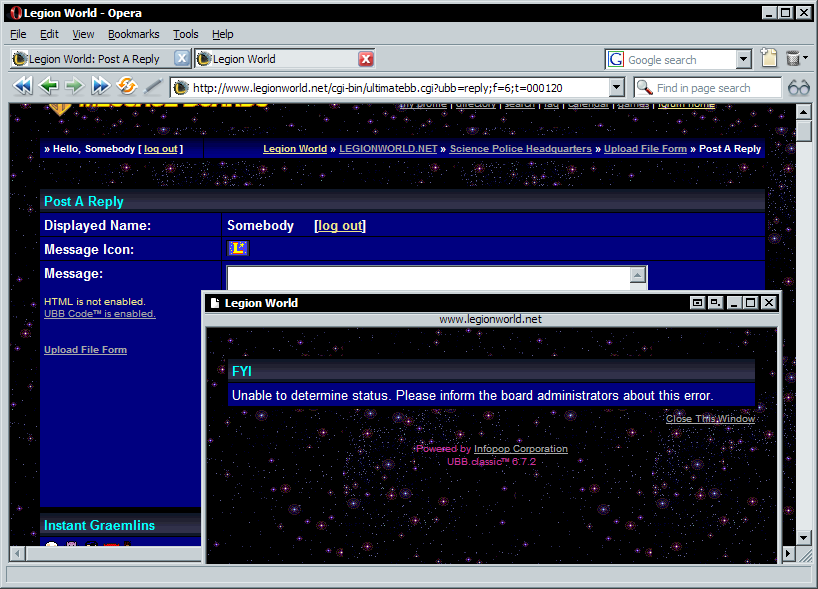The height and width of the screenshot is (589, 818).
Task: Visit the Infopop Corporation link
Action: coord(521,449)
